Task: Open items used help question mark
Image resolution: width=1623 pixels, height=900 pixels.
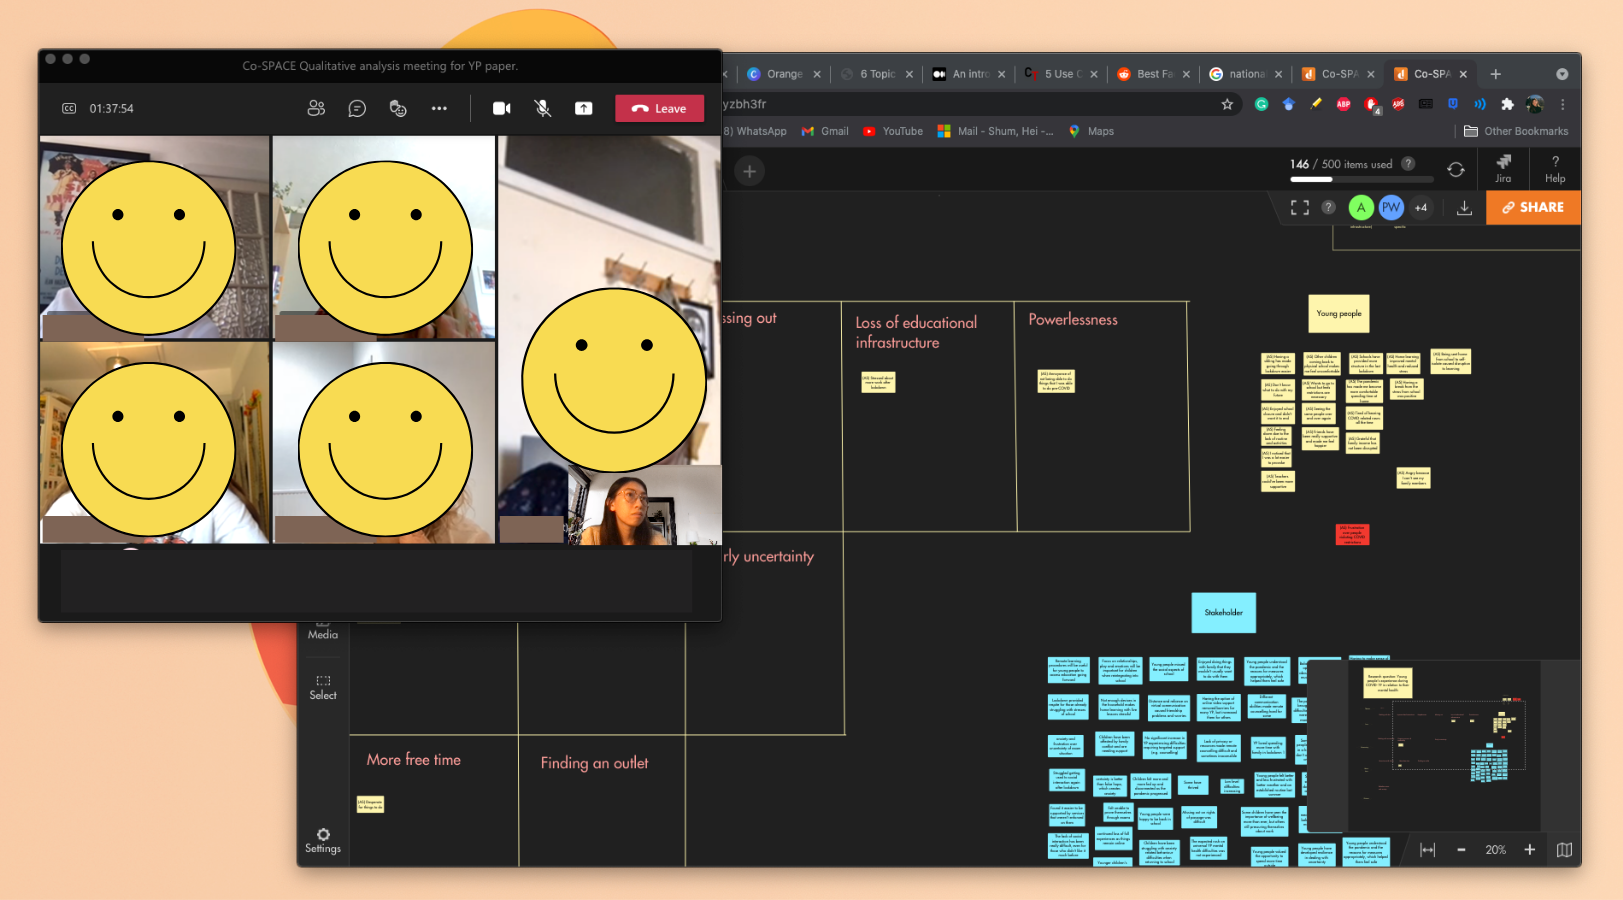Action: [x=1408, y=163]
